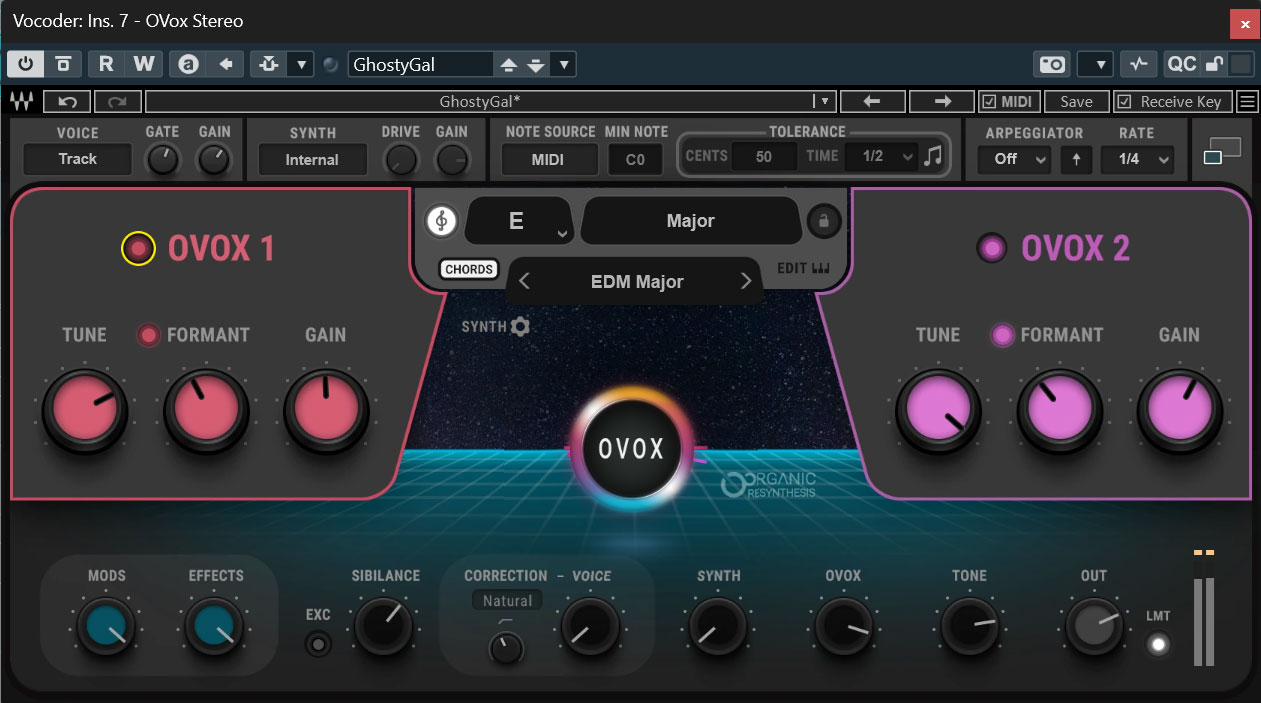Image resolution: width=1261 pixels, height=703 pixels.
Task: Open the SYNTH gear settings
Action: point(520,326)
